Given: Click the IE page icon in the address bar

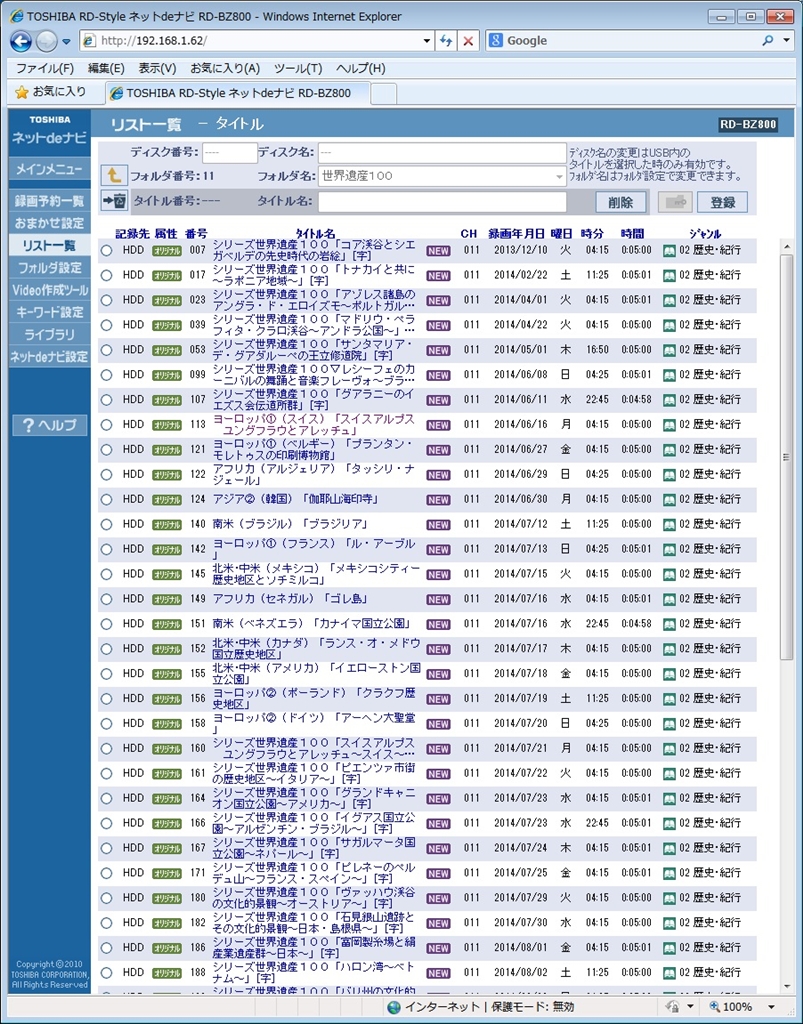Looking at the screenshot, I should pos(89,40).
